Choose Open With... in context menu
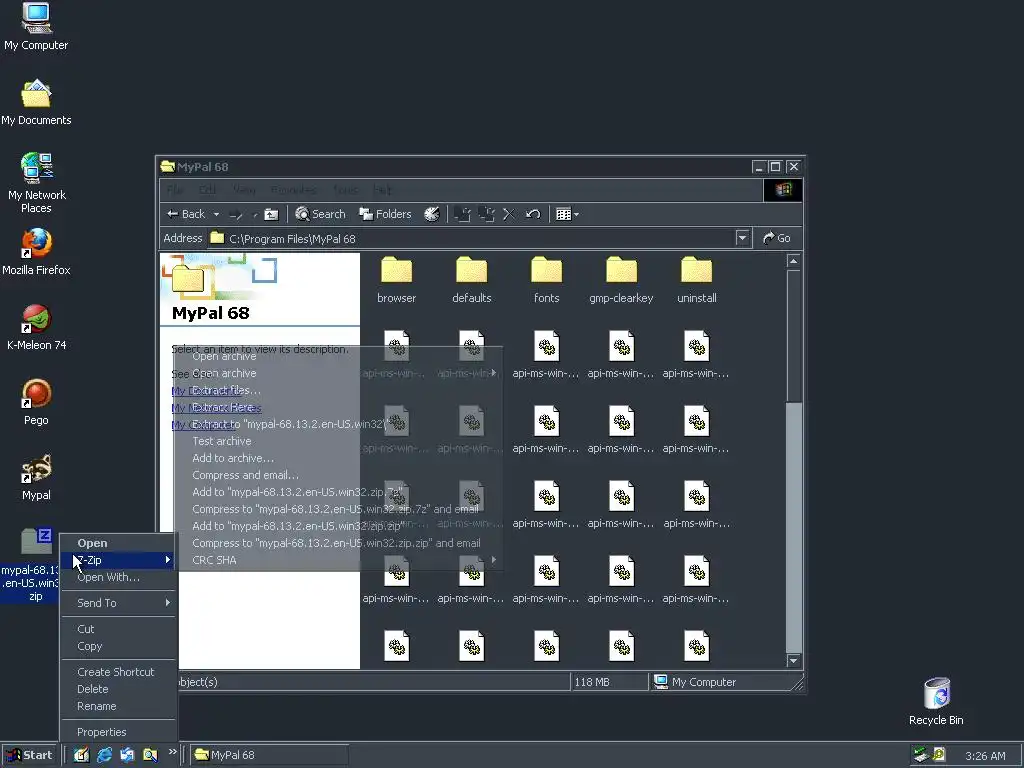 coord(118,577)
